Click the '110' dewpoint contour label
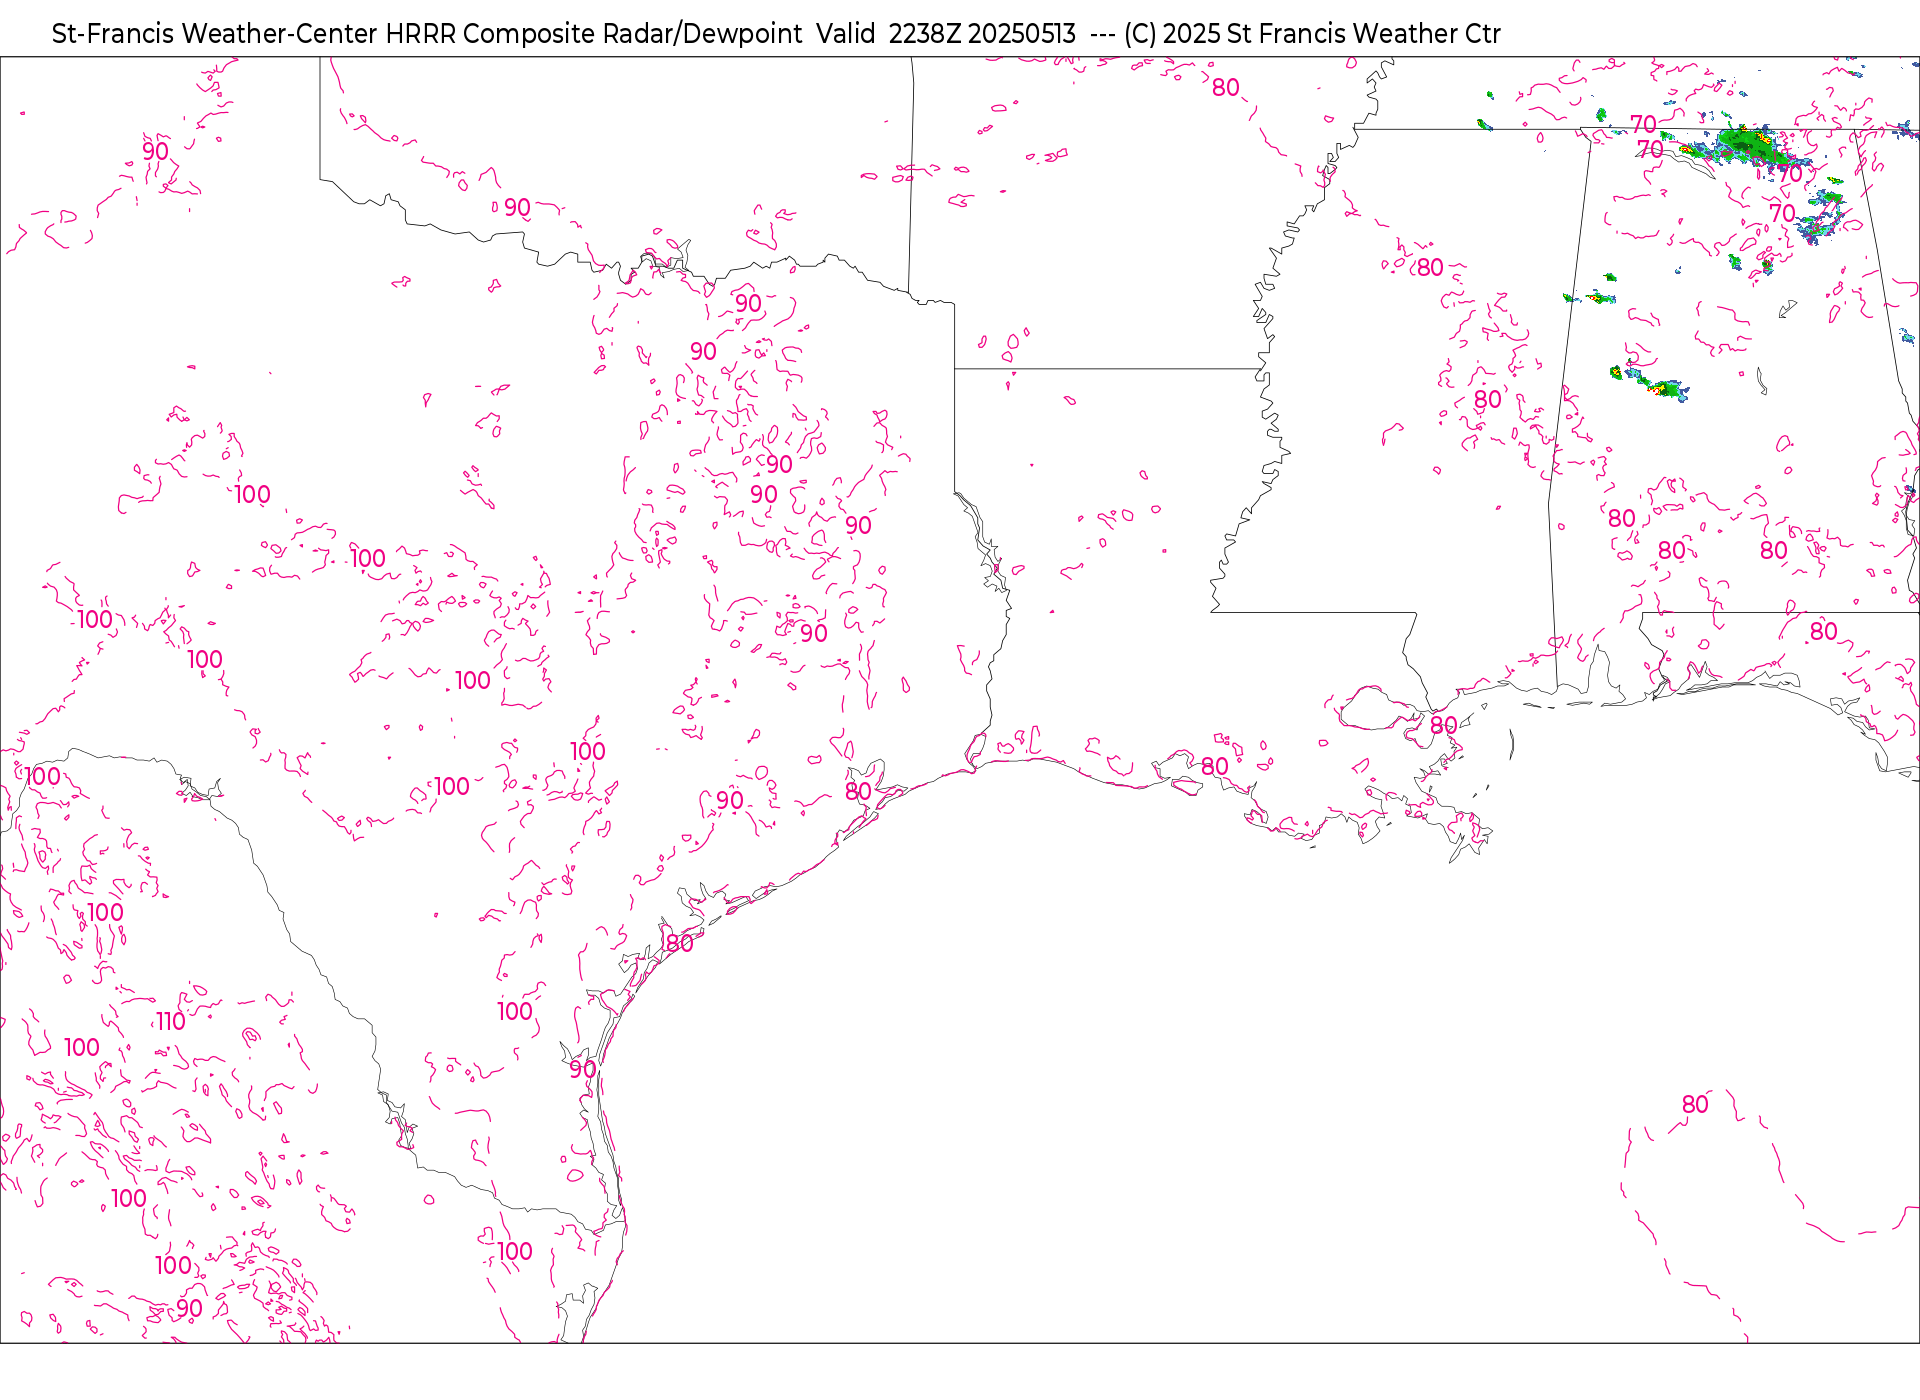Image resolution: width=1920 pixels, height=1400 pixels. click(170, 1021)
